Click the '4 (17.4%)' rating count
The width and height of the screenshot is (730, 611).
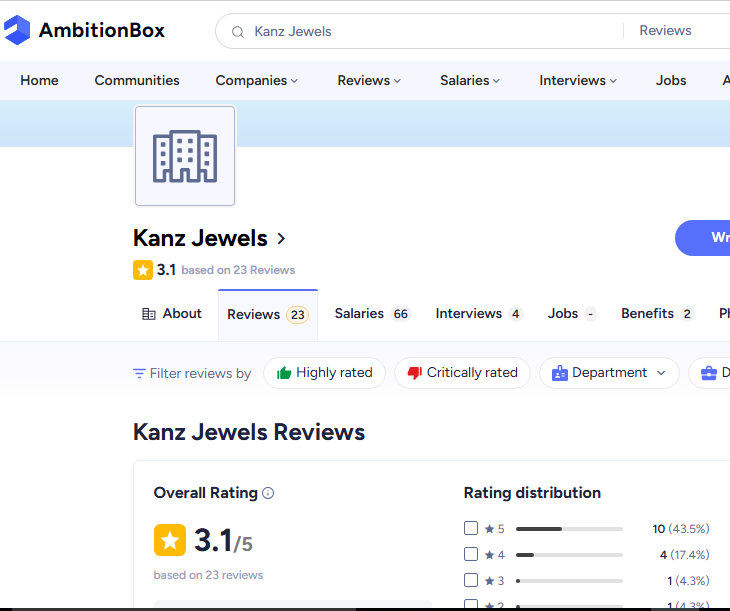click(x=684, y=555)
